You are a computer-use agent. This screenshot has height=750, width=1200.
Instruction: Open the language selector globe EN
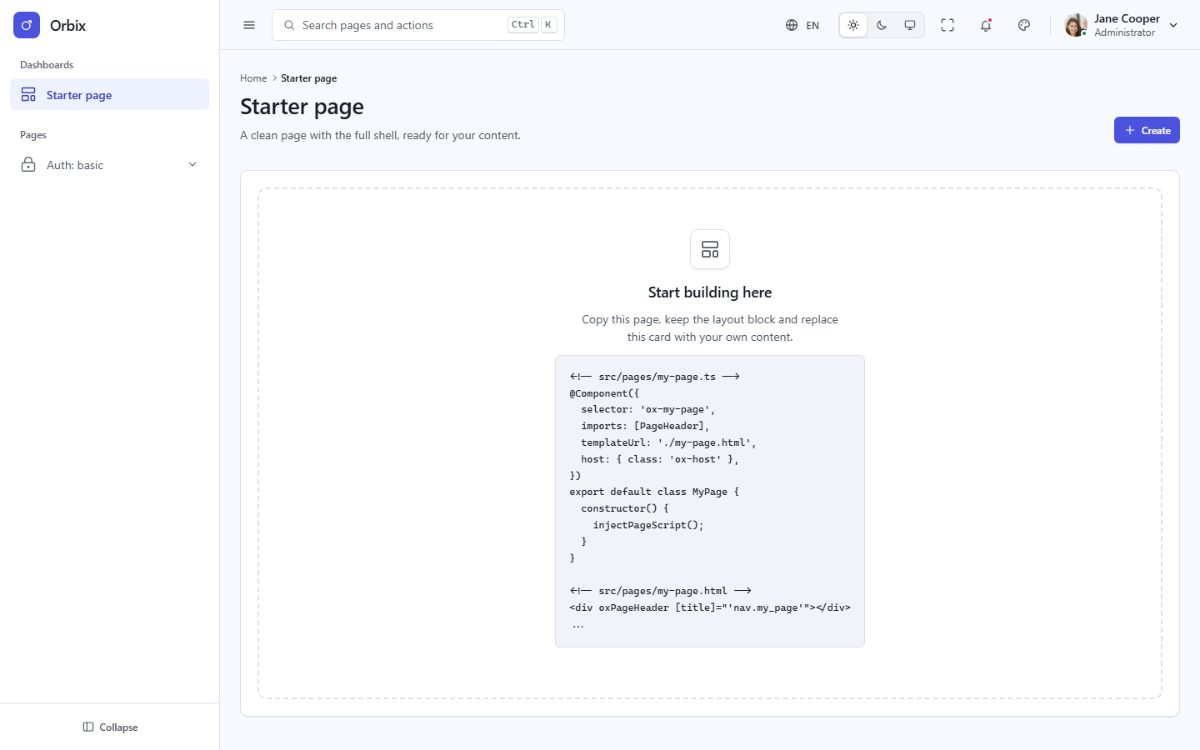coord(802,25)
